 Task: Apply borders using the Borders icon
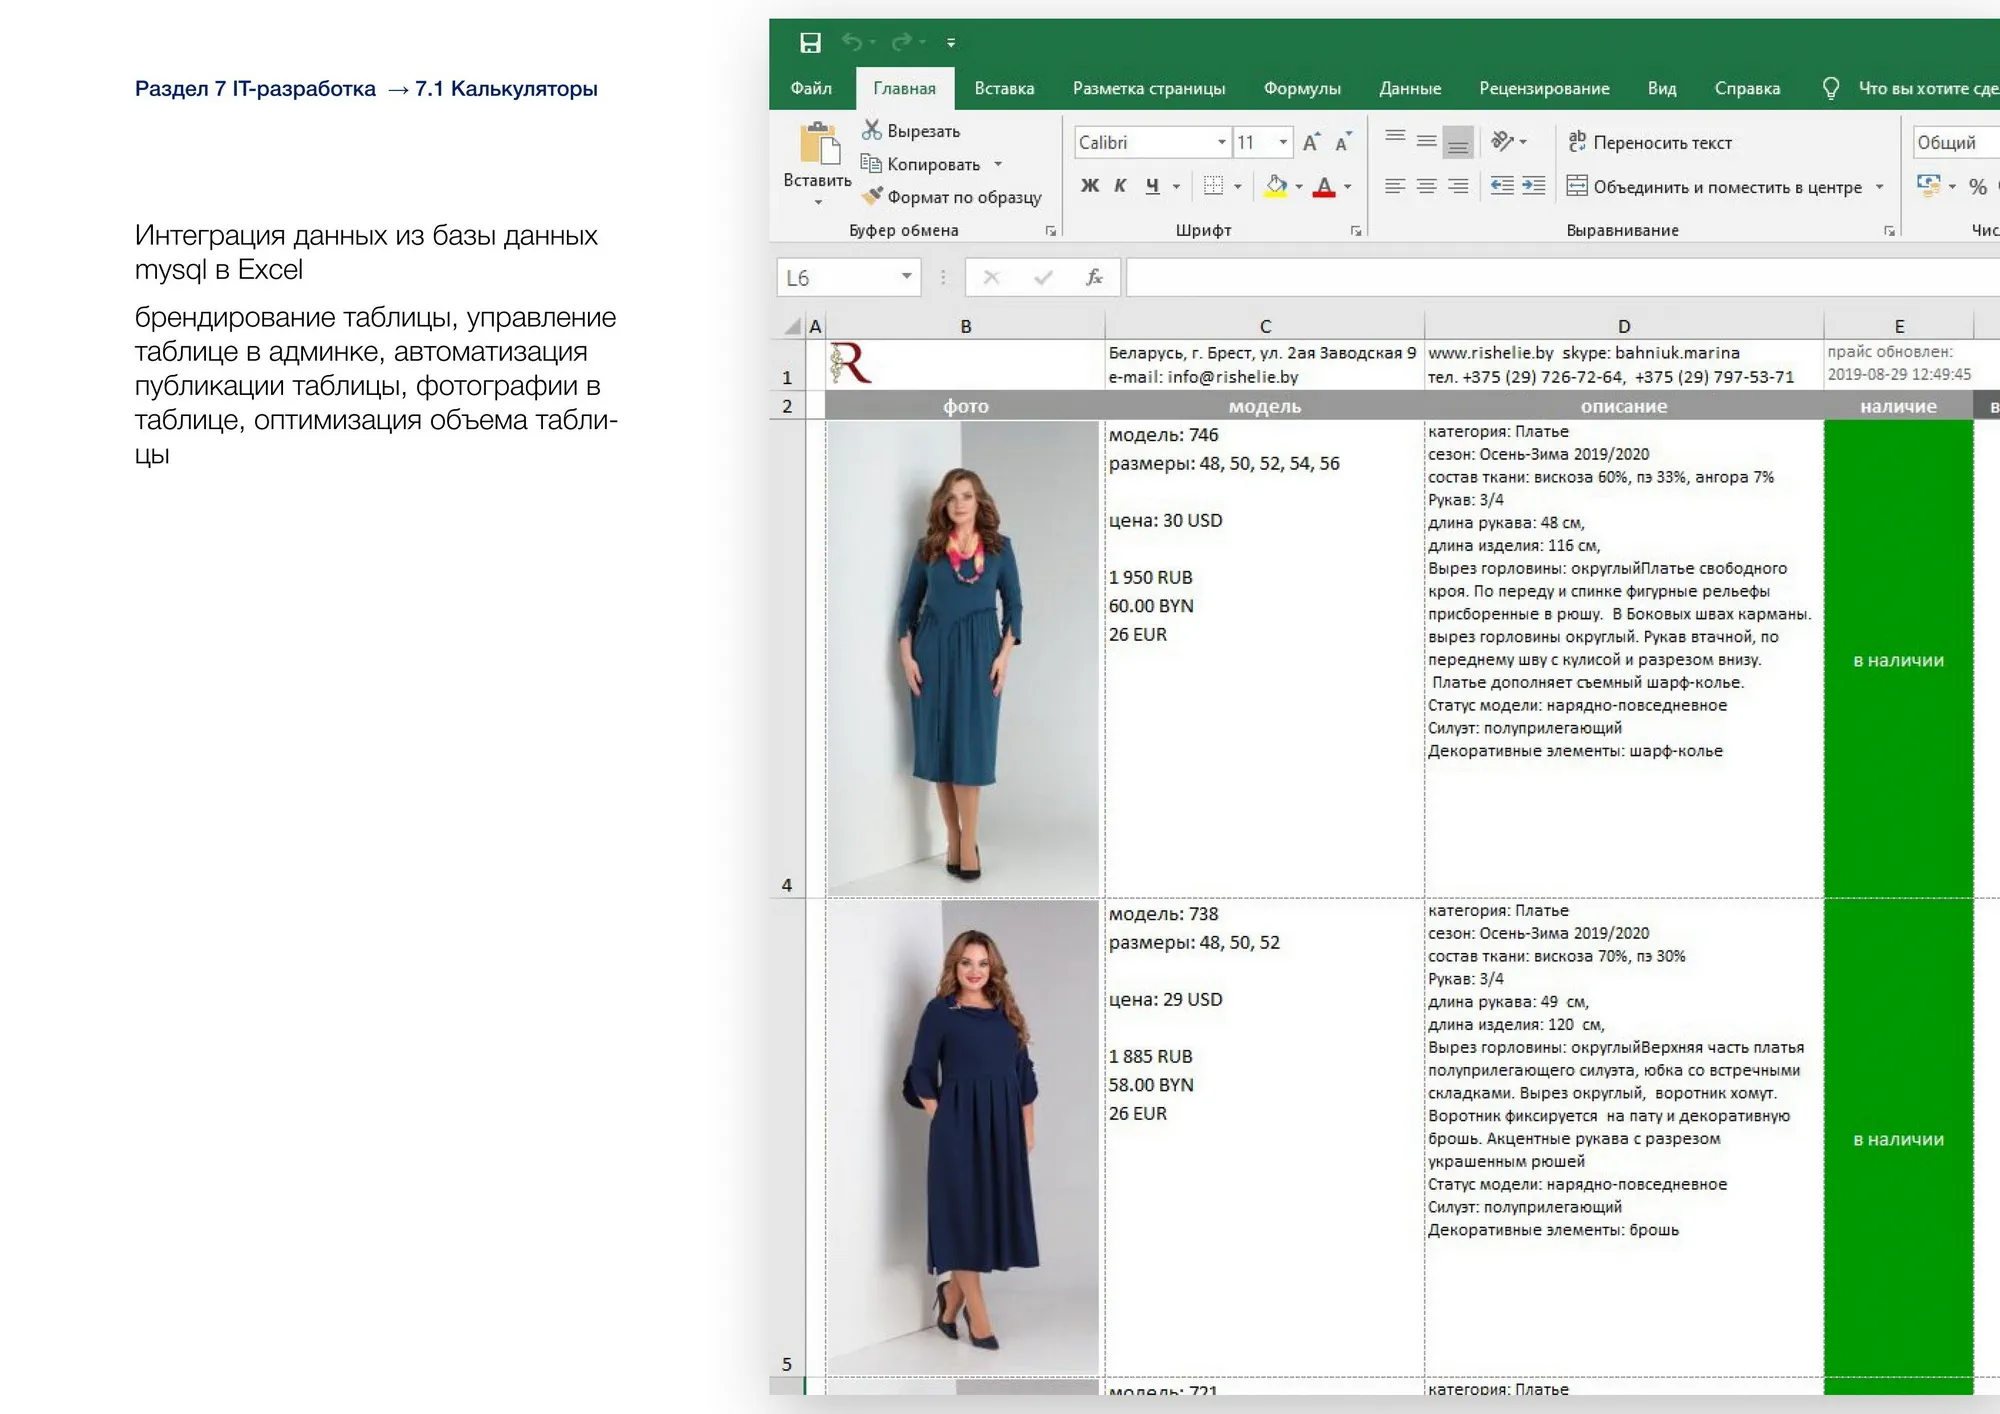coord(1213,187)
